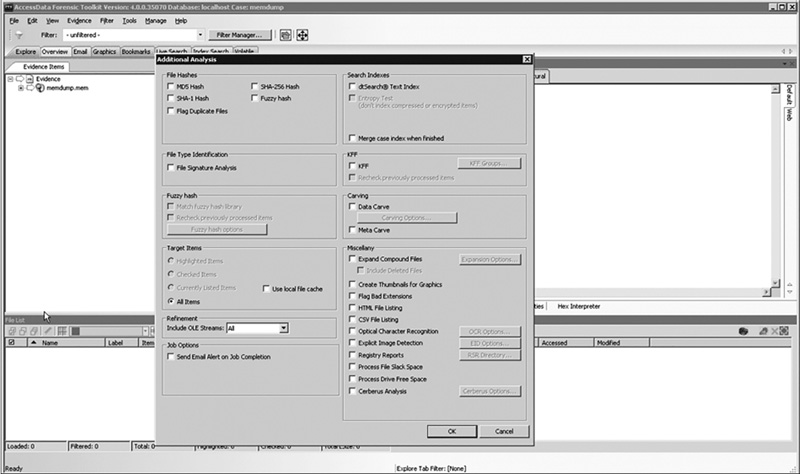Select the All Items radio button
Viewport: 800px width, 474px height.
coord(171,302)
